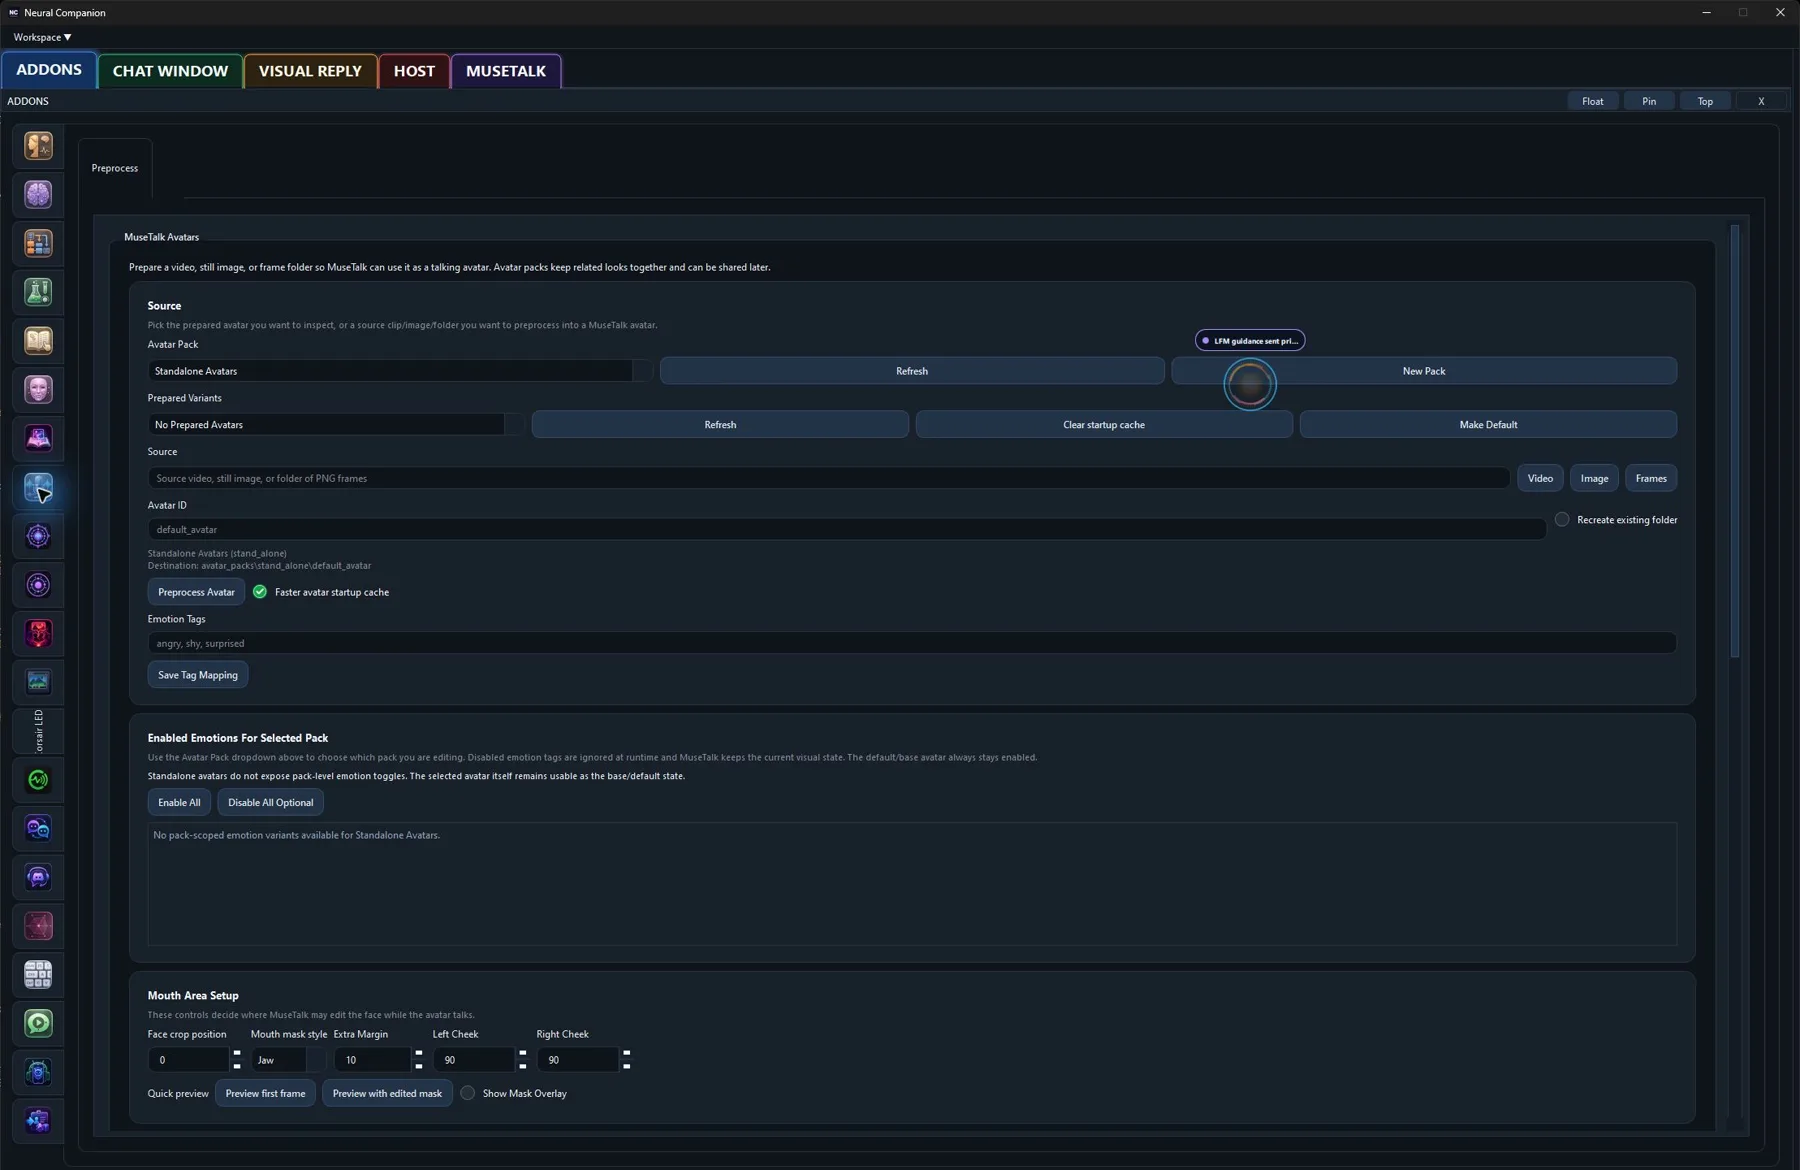Viewport: 1800px width, 1170px height.
Task: Increase the Extra Margin stepper
Action: click(x=419, y=1053)
